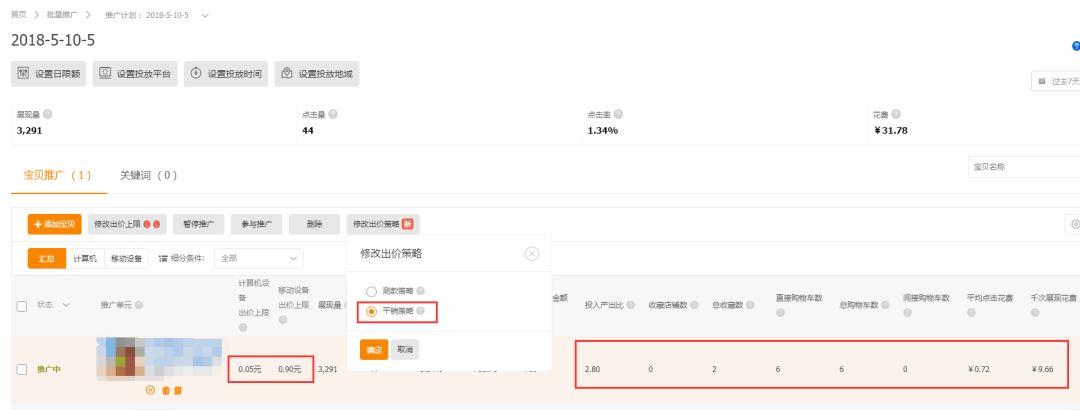The height and width of the screenshot is (410, 1080).
Task: Click the blurred product thumbnail
Action: coord(159,358)
